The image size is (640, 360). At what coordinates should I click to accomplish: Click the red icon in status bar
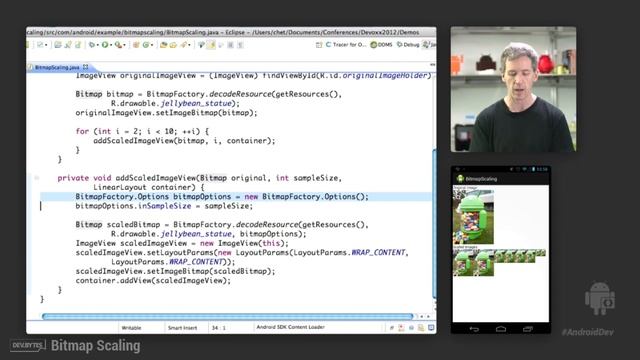[401, 327]
